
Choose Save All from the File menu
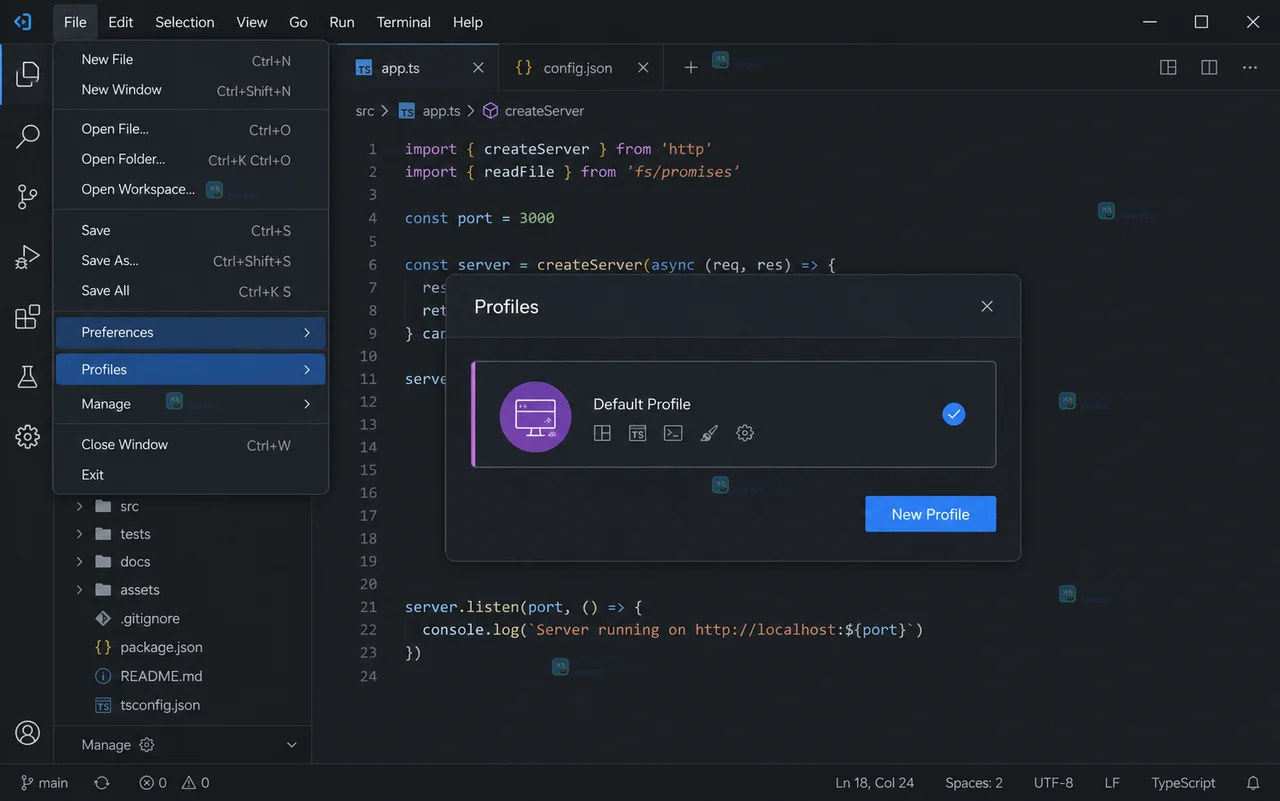coord(190,291)
